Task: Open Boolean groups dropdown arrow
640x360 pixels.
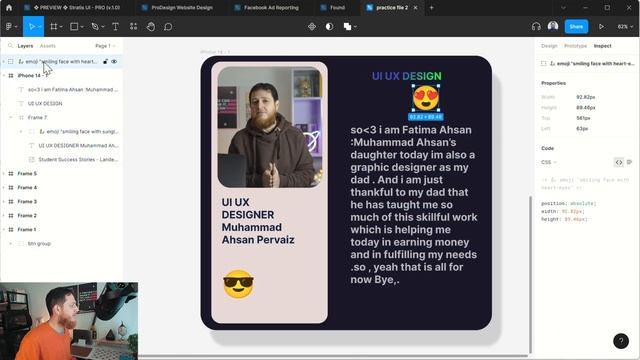Action: (x=355, y=27)
